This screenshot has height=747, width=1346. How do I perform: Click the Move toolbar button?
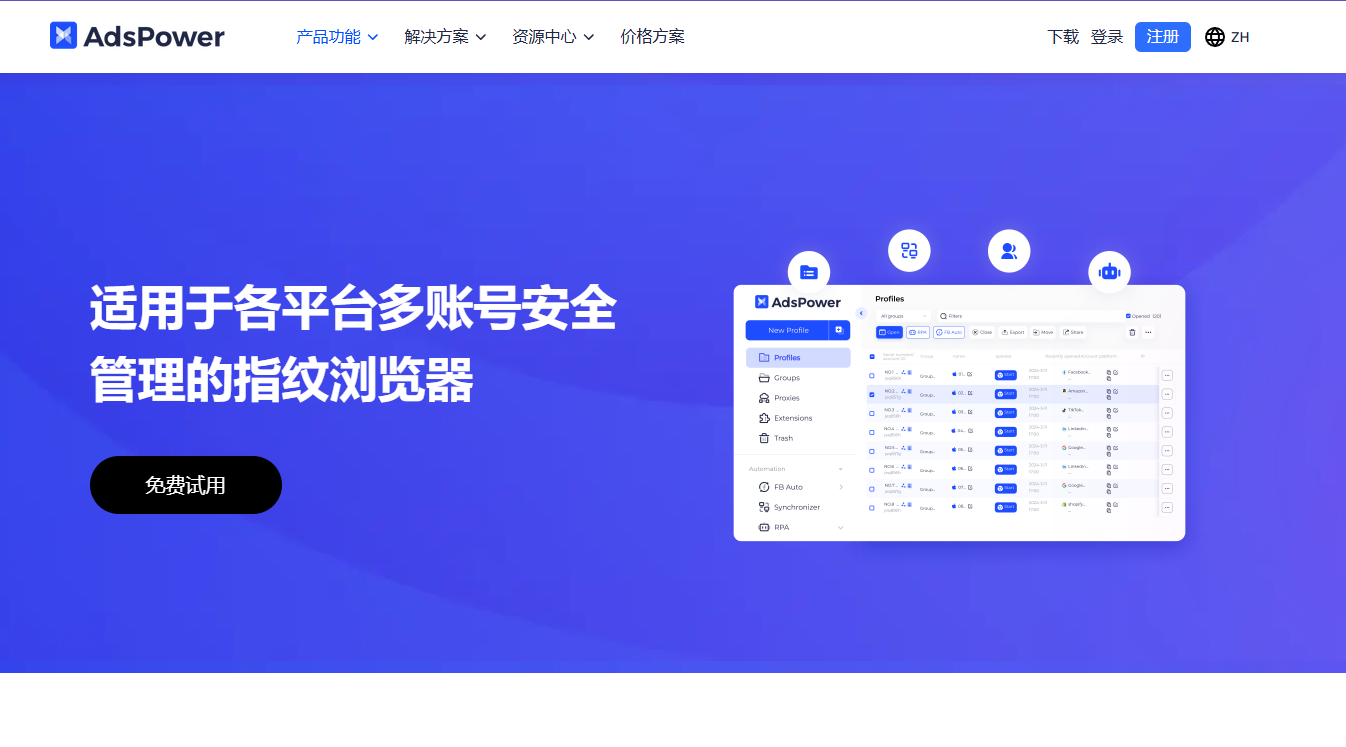point(1043,332)
